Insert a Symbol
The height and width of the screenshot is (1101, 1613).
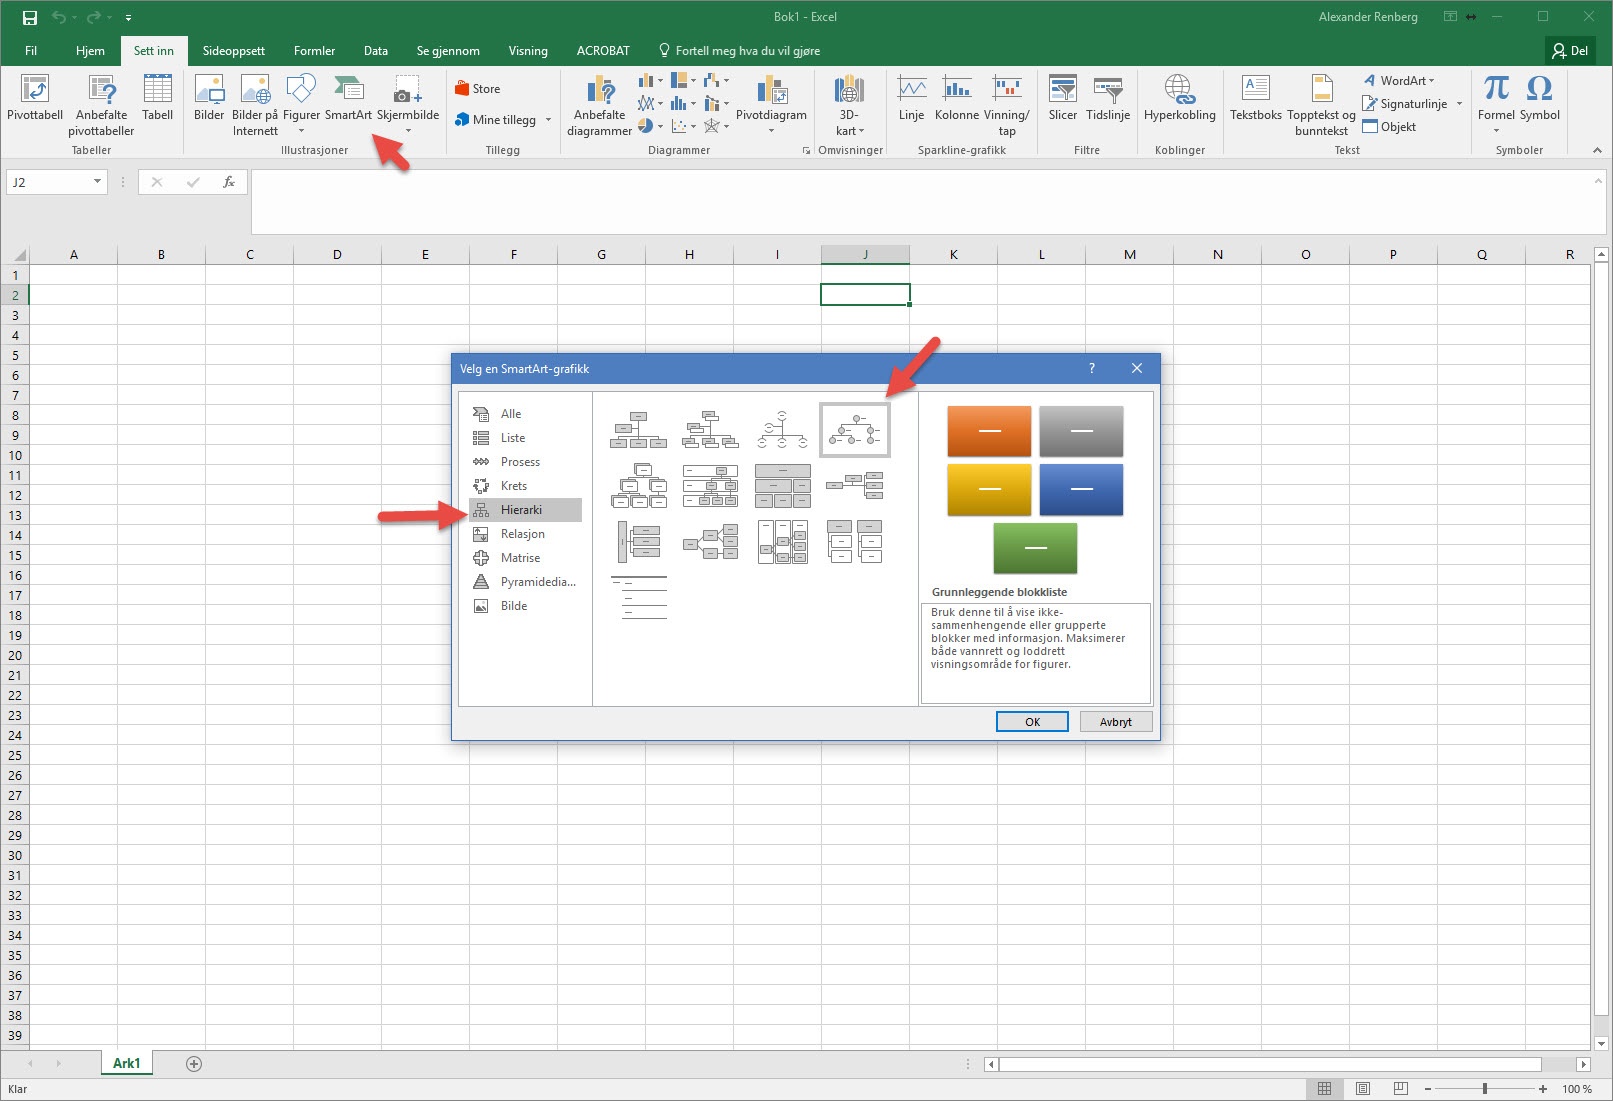pos(1540,98)
